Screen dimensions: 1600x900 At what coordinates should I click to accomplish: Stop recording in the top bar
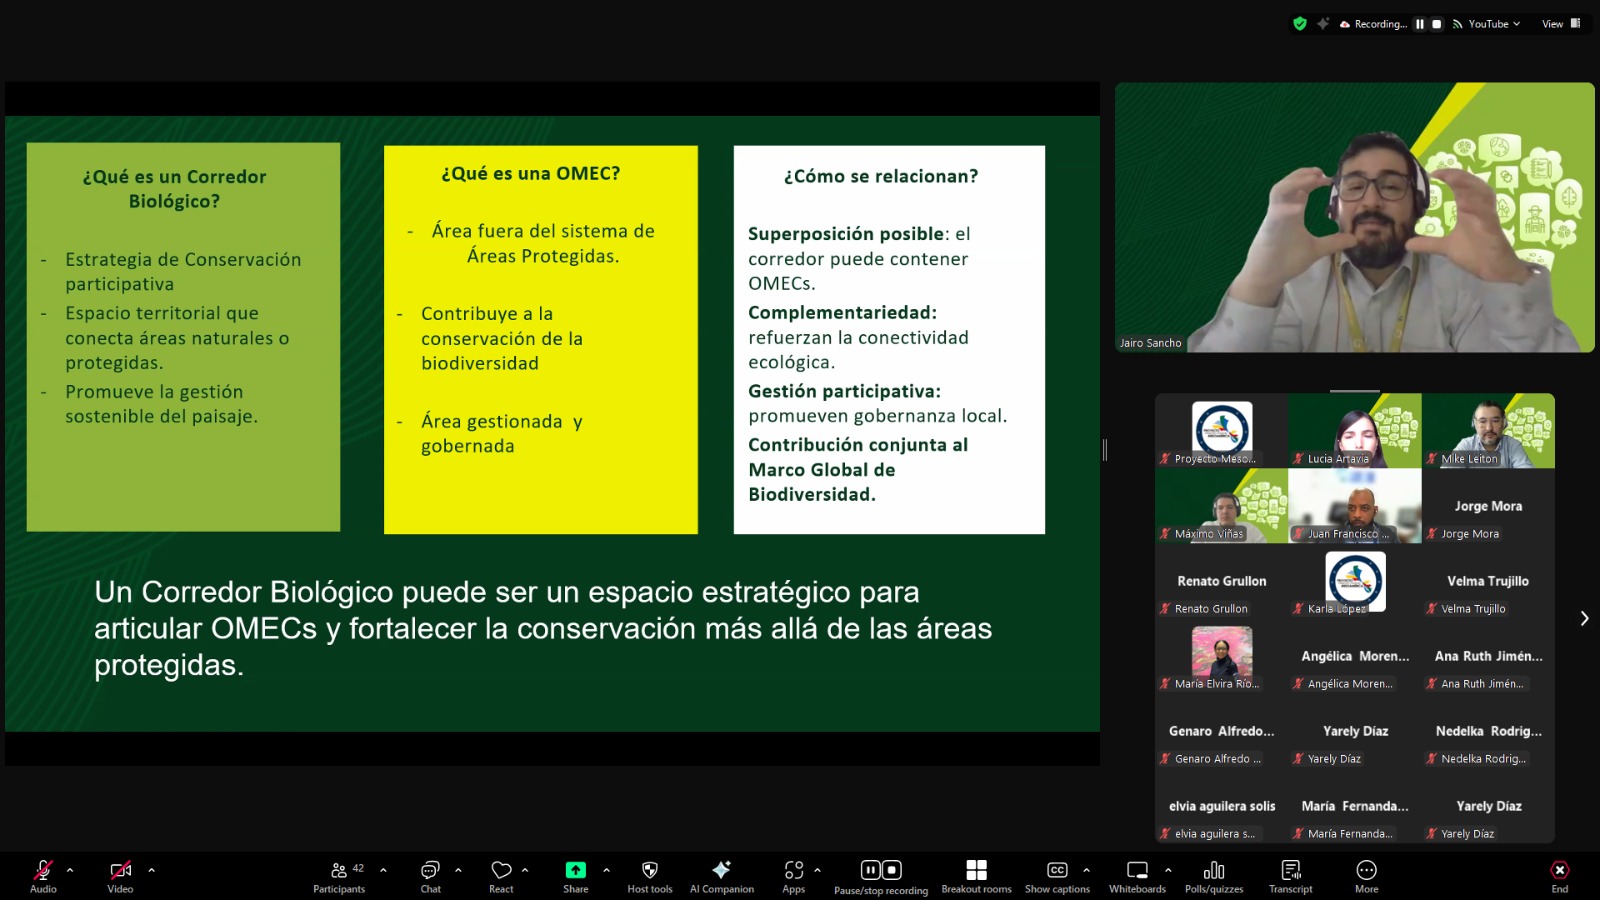pos(1437,24)
